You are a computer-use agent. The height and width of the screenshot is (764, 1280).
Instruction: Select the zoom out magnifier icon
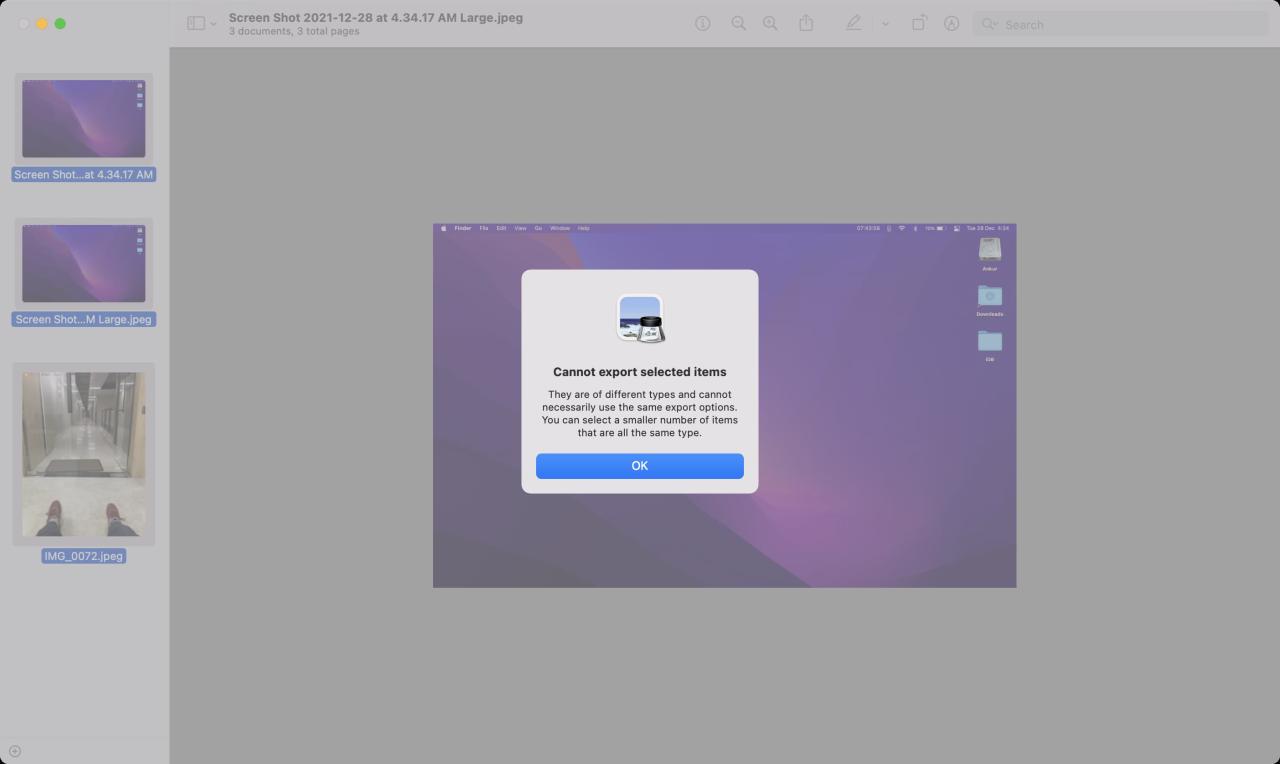click(x=739, y=23)
